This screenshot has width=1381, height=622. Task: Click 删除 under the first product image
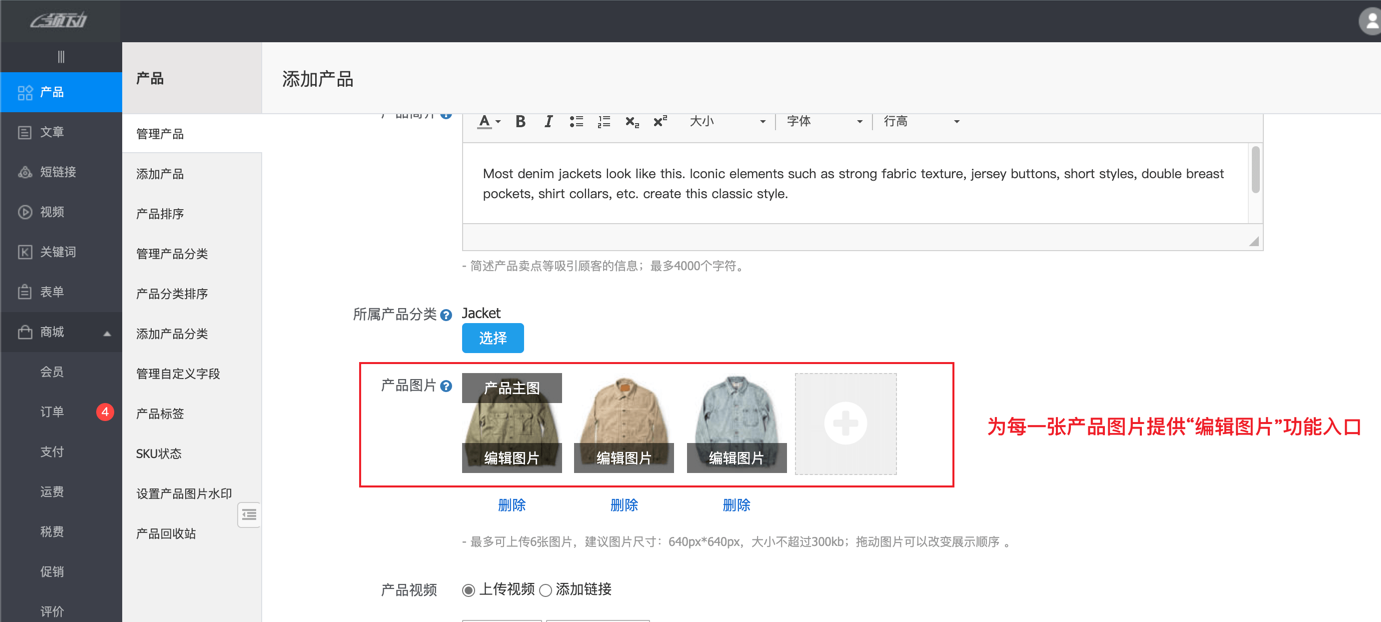click(511, 504)
